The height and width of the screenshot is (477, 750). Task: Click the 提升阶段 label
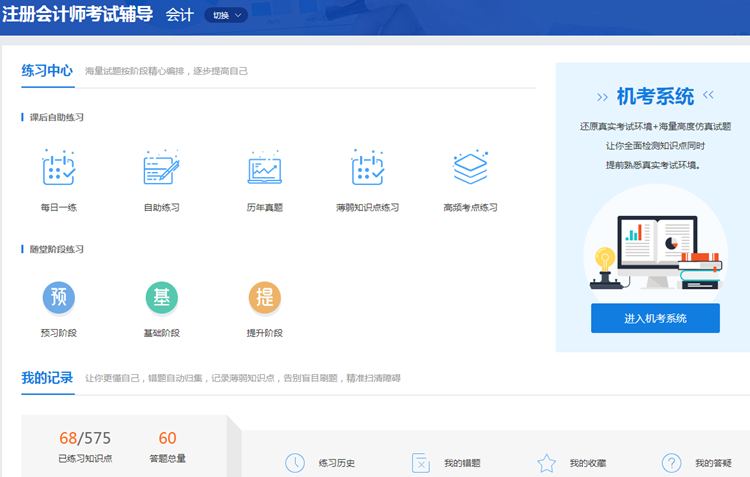[x=265, y=333]
